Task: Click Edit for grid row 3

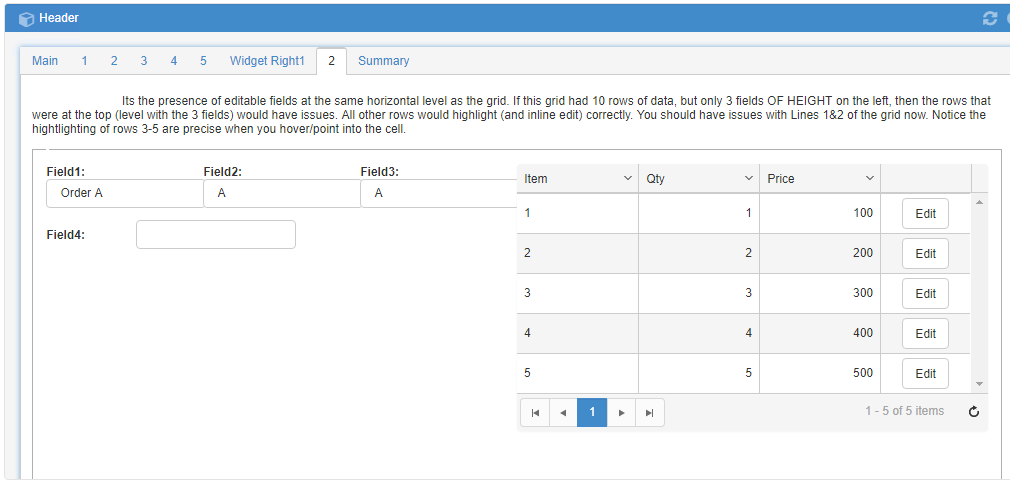Action: pos(925,294)
